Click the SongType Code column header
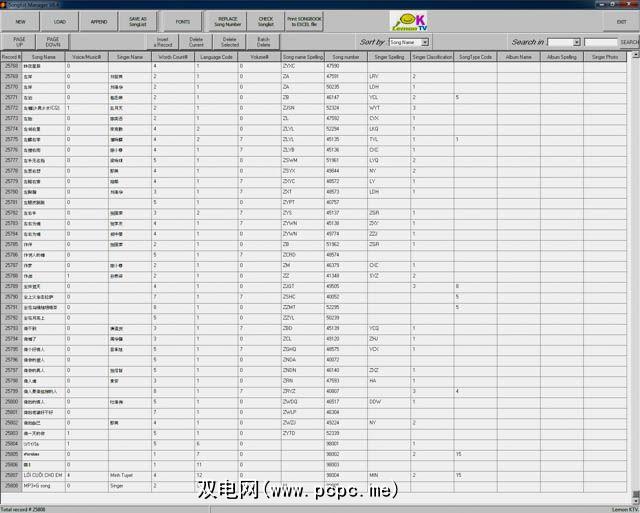 [x=476, y=57]
